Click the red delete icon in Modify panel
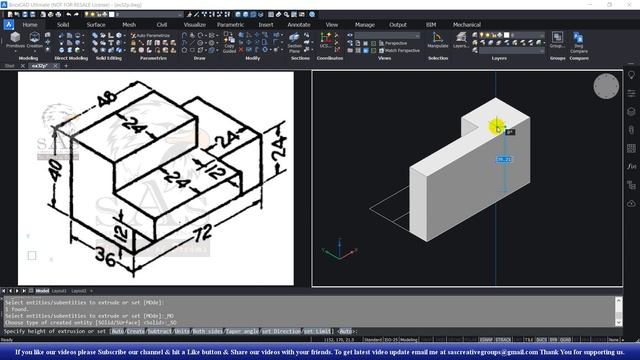The image size is (640, 360). click(241, 50)
